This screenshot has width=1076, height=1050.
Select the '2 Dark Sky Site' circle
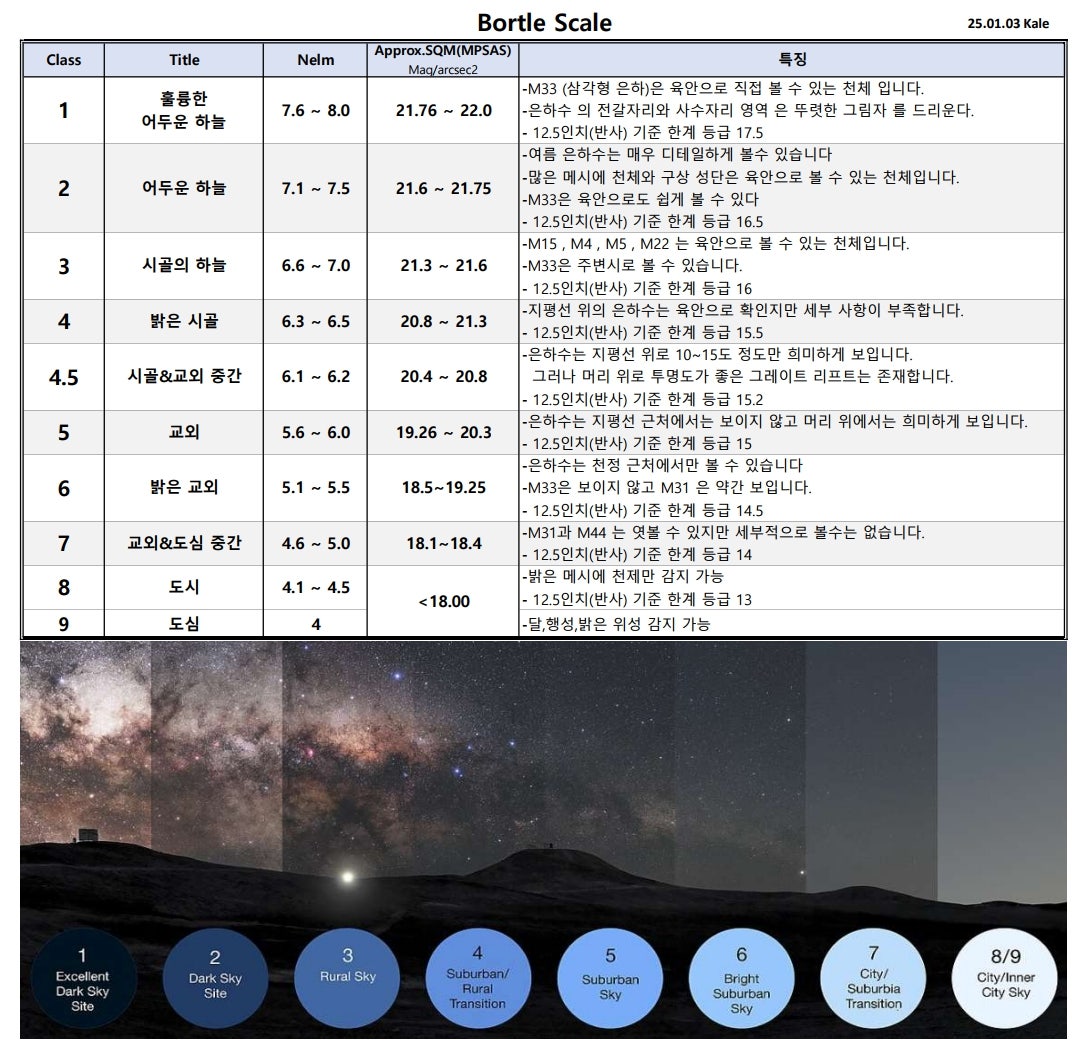point(215,979)
